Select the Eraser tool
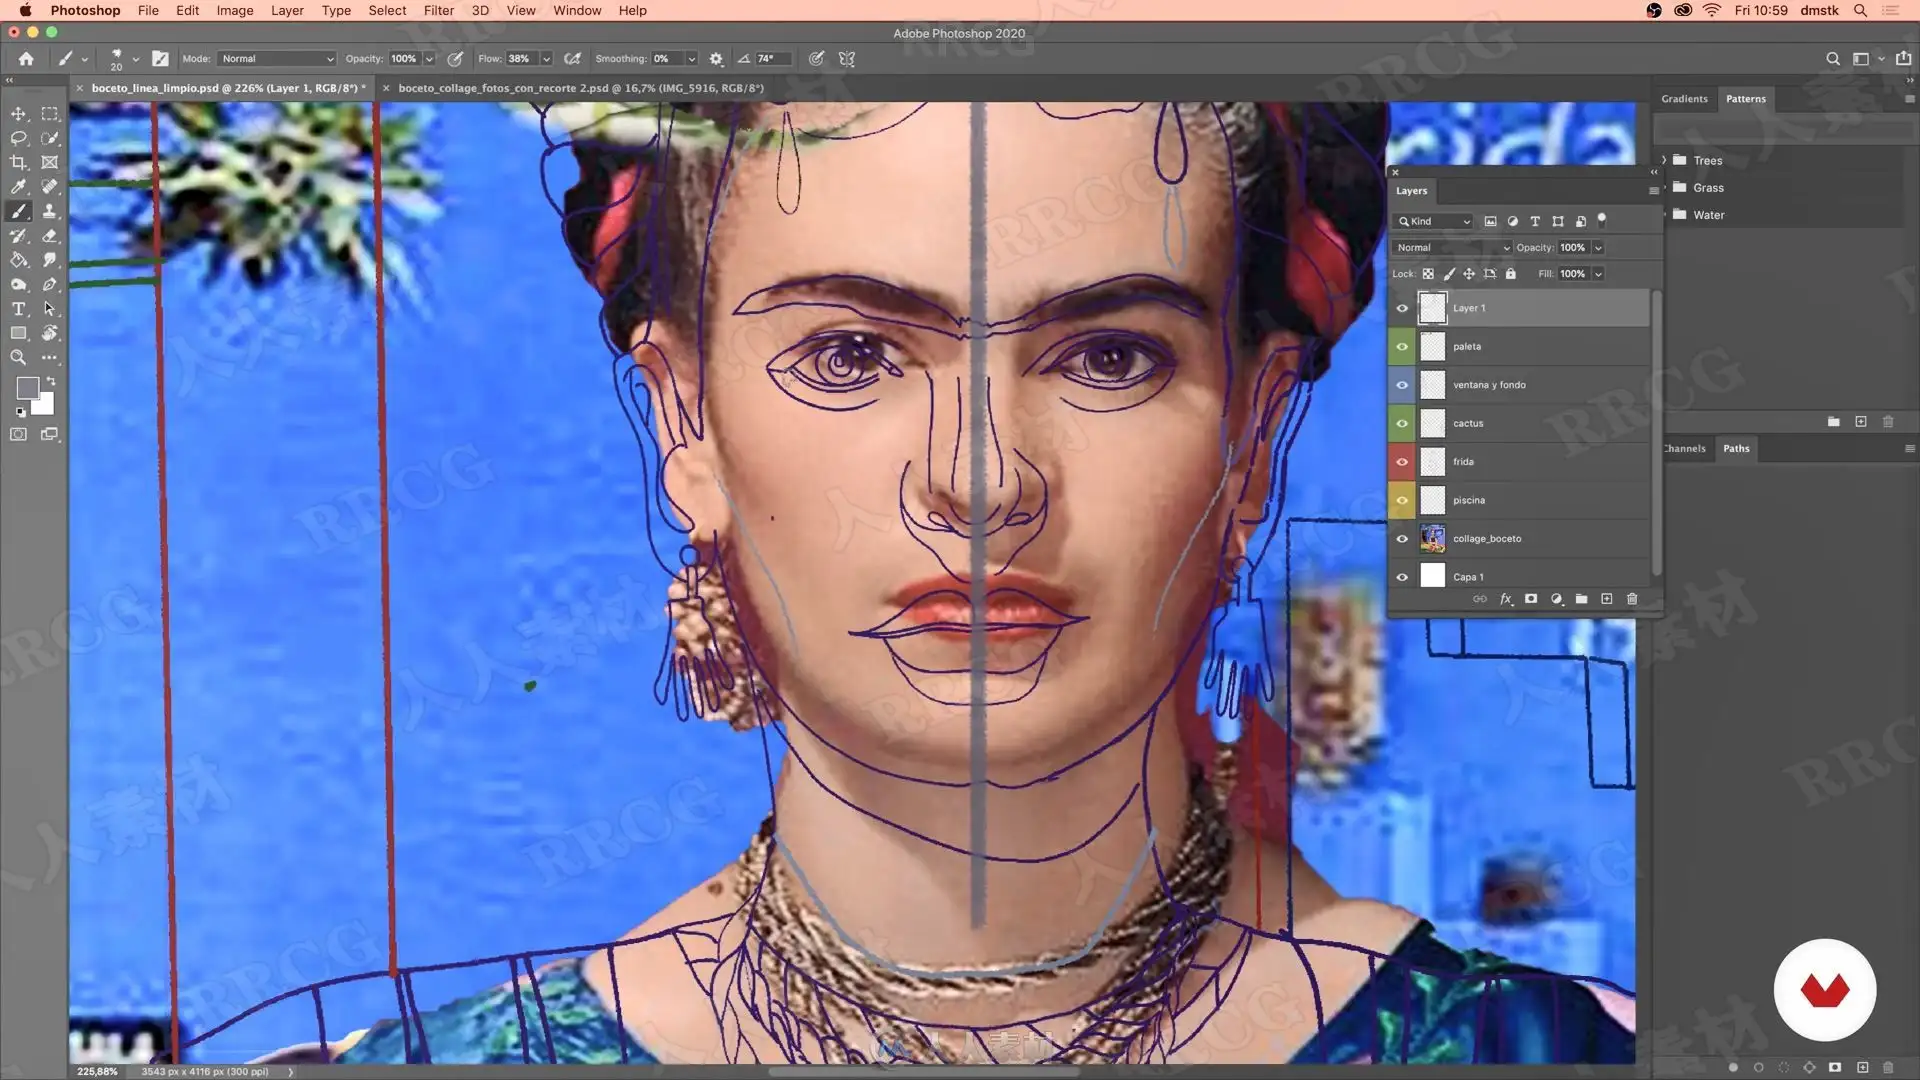The width and height of the screenshot is (1920, 1080). coord(49,236)
